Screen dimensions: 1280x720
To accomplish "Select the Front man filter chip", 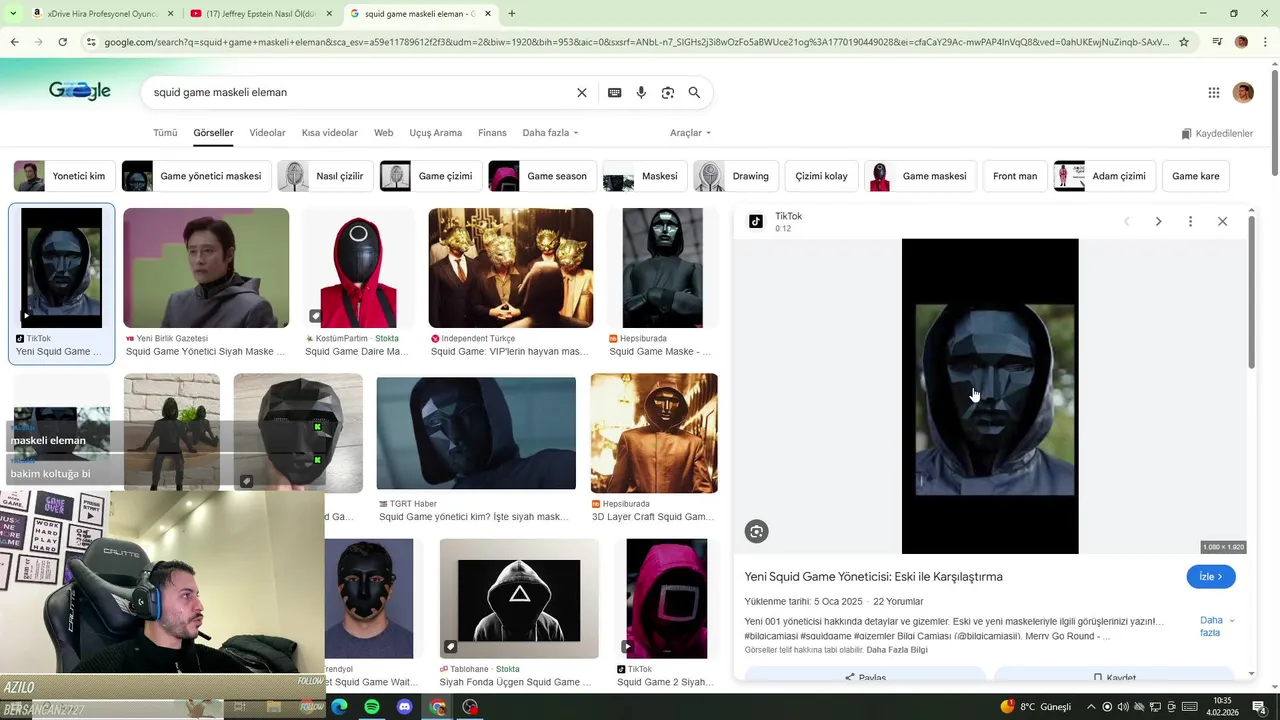I will click(x=1015, y=176).
